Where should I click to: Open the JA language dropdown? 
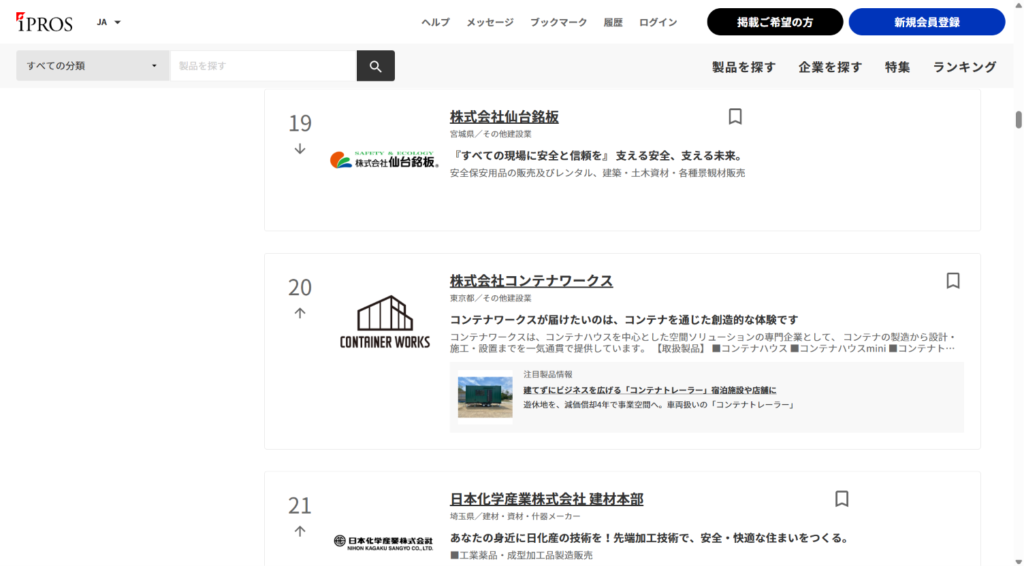109,22
